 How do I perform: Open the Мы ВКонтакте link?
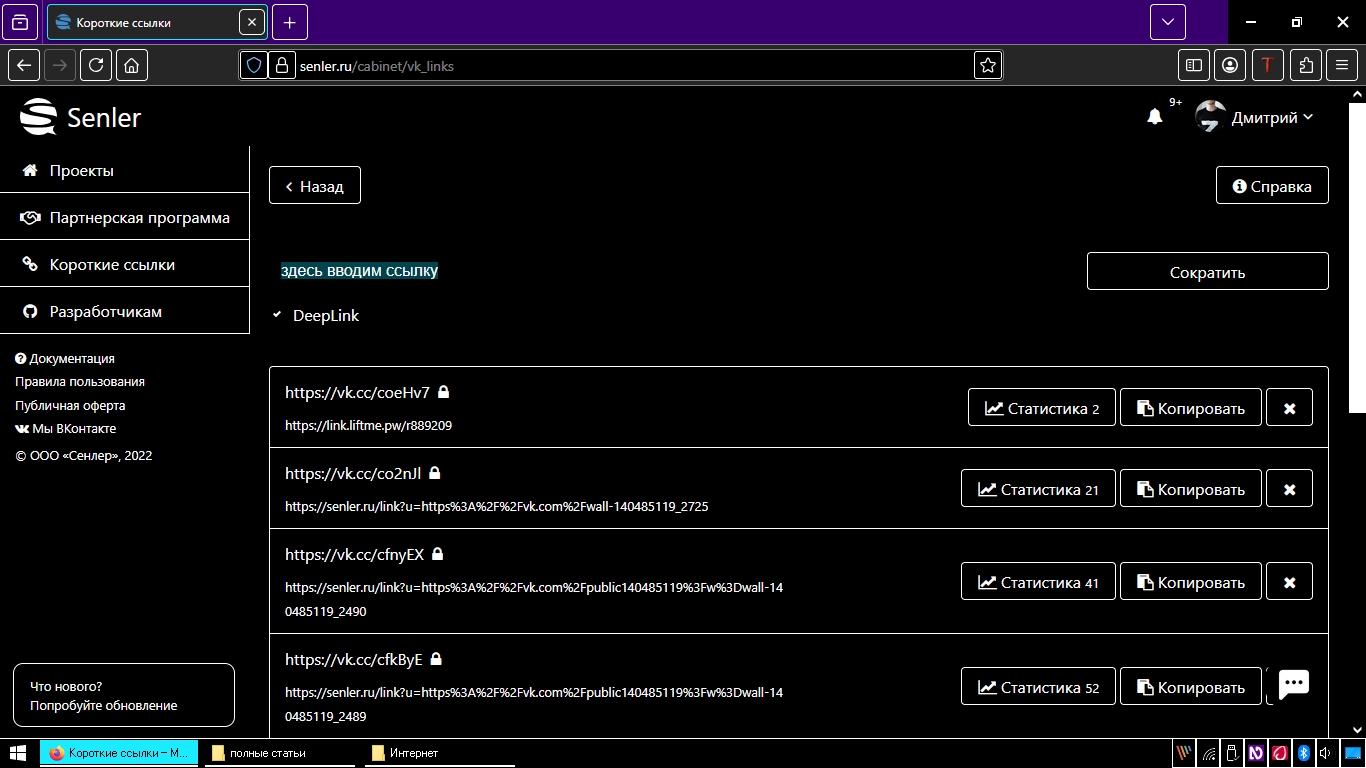pos(66,428)
